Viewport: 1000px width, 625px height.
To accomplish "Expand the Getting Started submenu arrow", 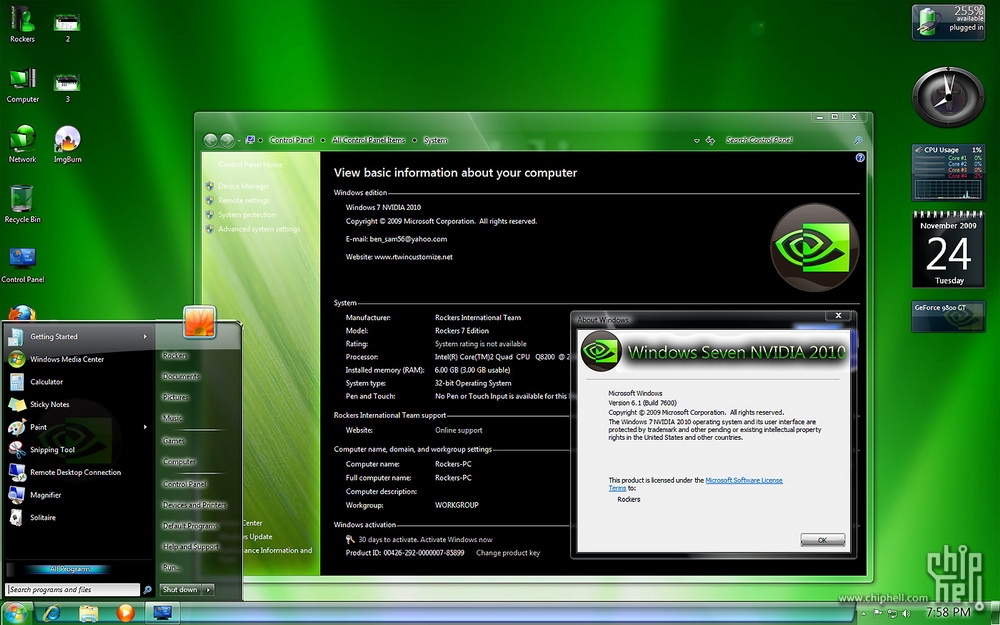I will coord(145,337).
